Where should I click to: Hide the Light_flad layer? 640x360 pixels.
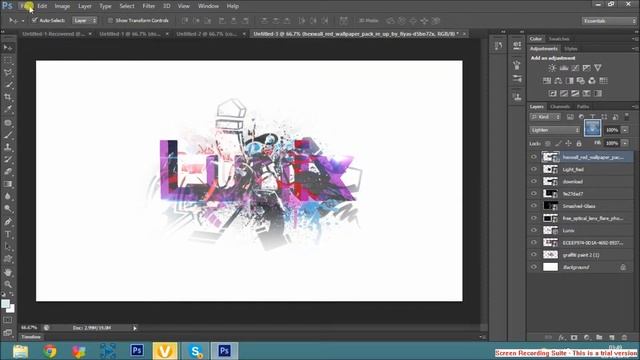534,169
